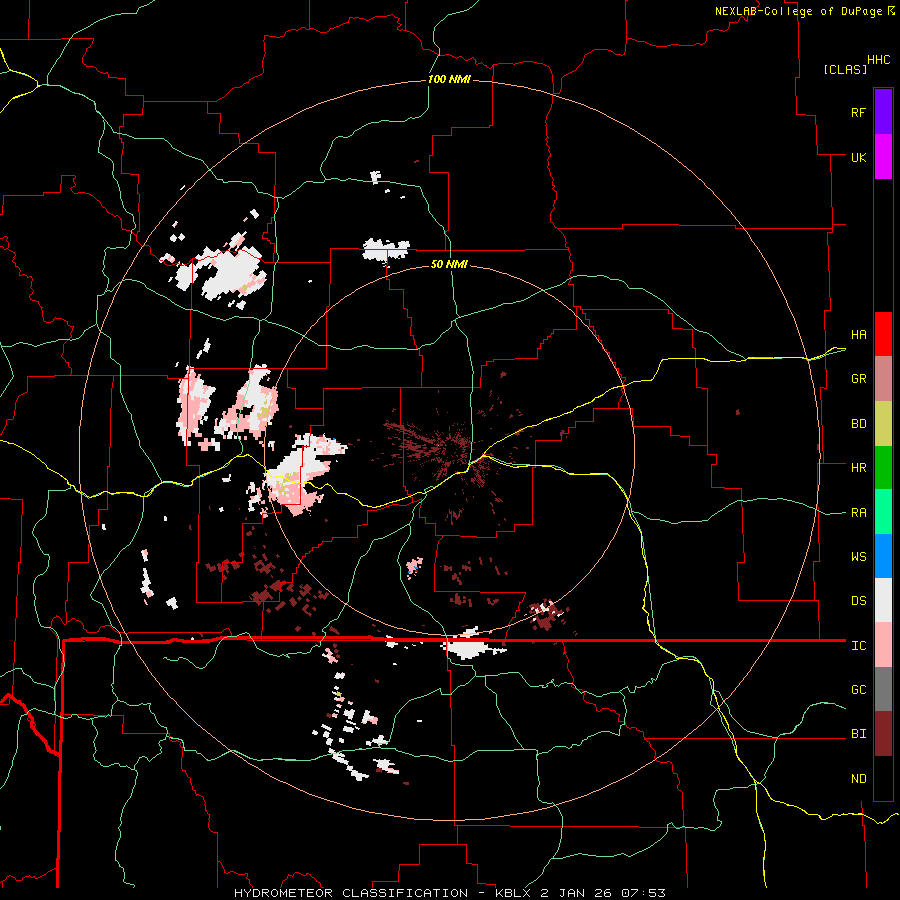Click the GR legend label
Image resolution: width=900 pixels, height=900 pixels.
click(858, 379)
